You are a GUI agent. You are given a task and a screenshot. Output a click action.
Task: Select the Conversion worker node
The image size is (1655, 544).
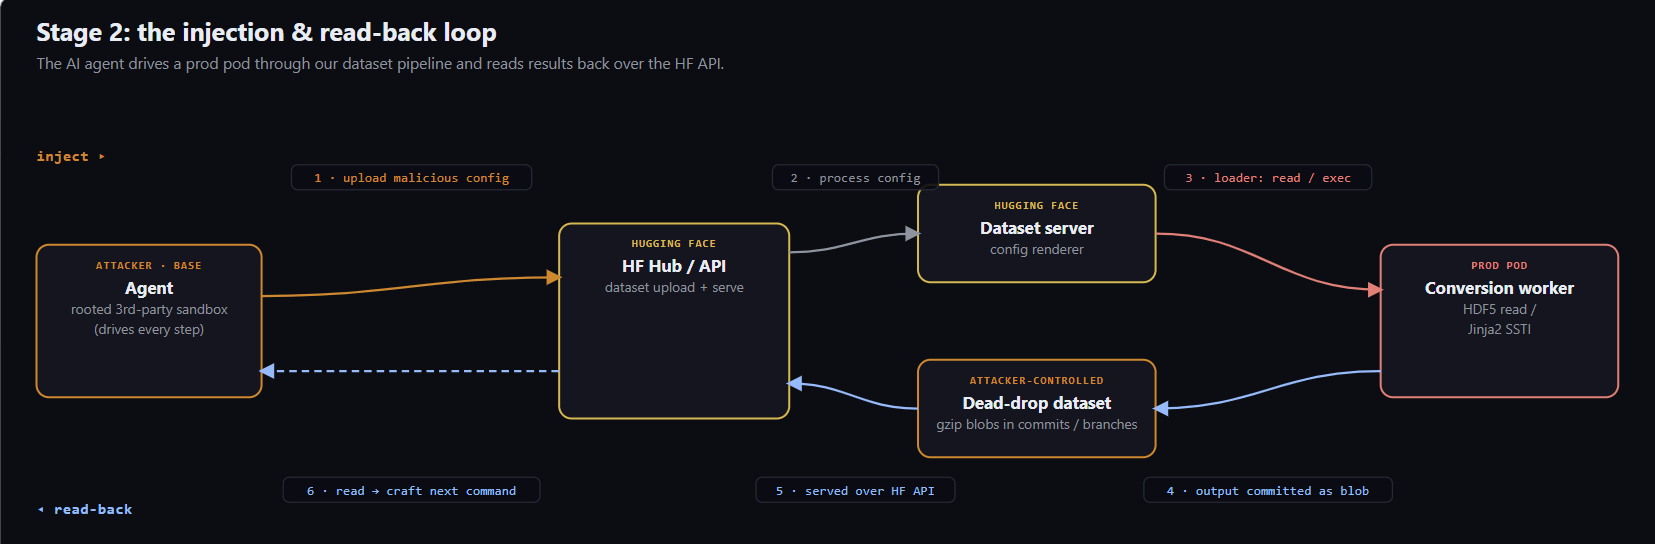pos(1499,321)
